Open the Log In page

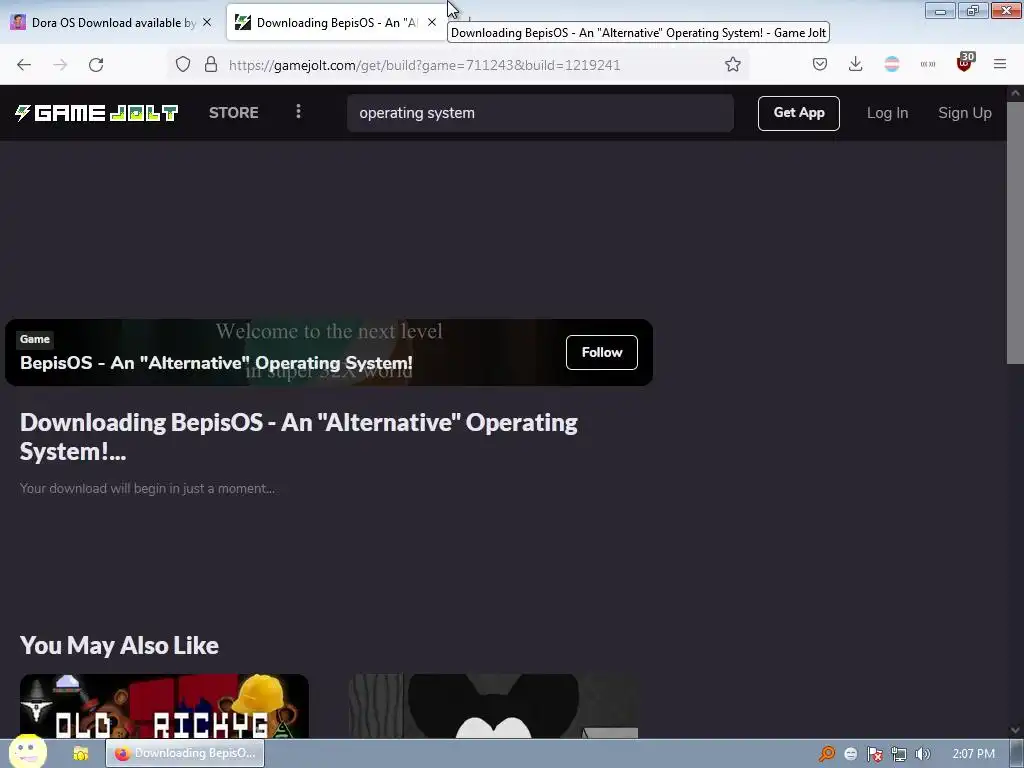(x=888, y=113)
